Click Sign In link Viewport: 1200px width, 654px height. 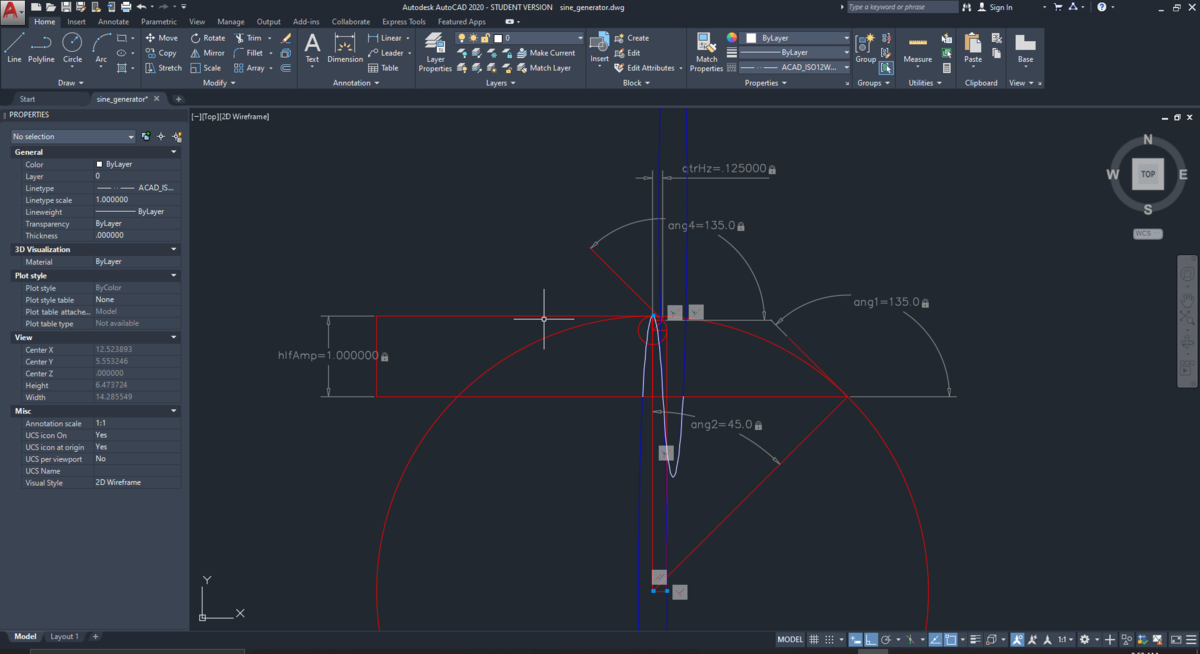pyautogui.click(x=994, y=7)
